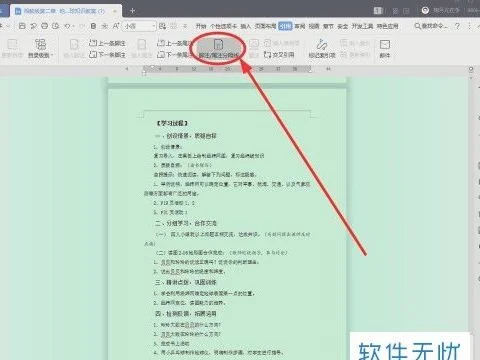Switch to the 视图 ribbon tab
This screenshot has height=360, width=480.
314,26
